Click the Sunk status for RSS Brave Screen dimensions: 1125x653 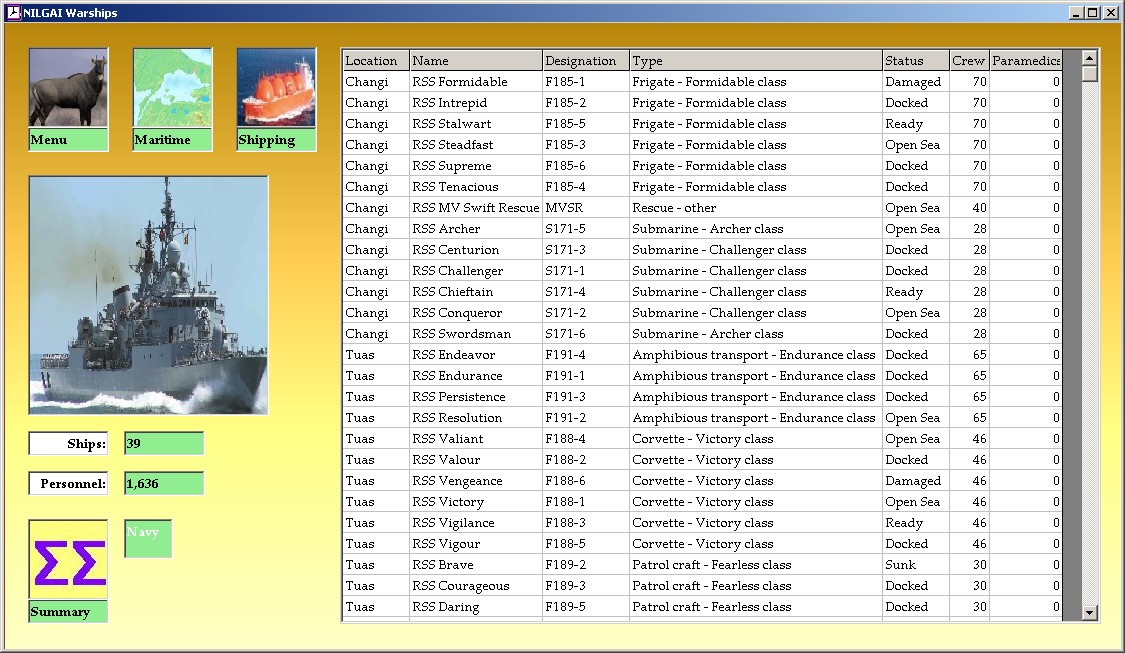(900, 565)
